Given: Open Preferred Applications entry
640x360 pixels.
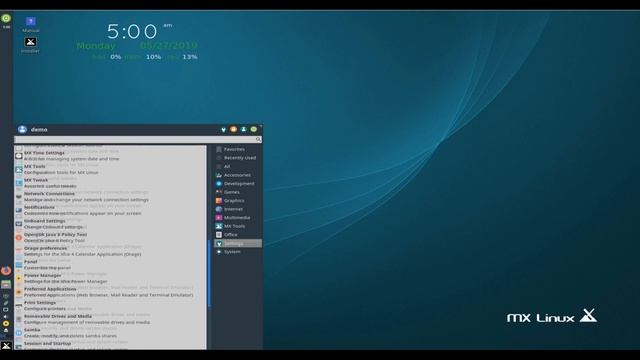Looking at the screenshot, I should pos(110,292).
